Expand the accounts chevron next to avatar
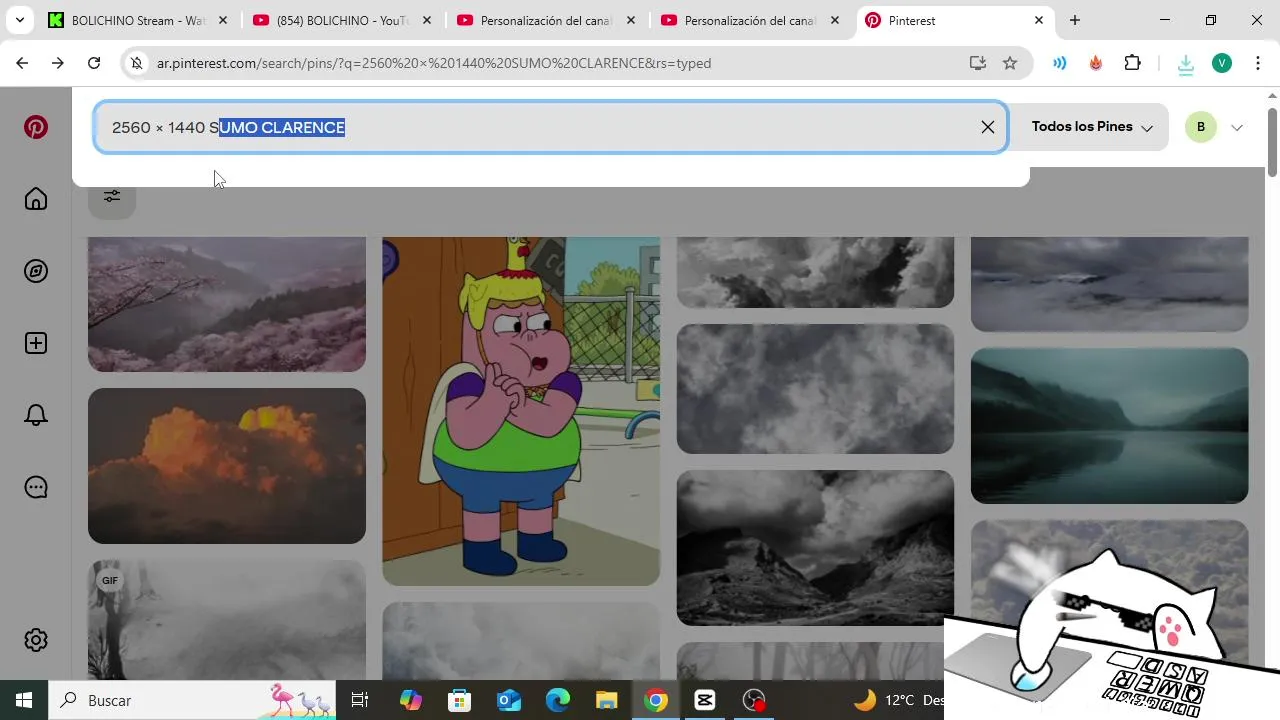1280x720 pixels. [1237, 127]
